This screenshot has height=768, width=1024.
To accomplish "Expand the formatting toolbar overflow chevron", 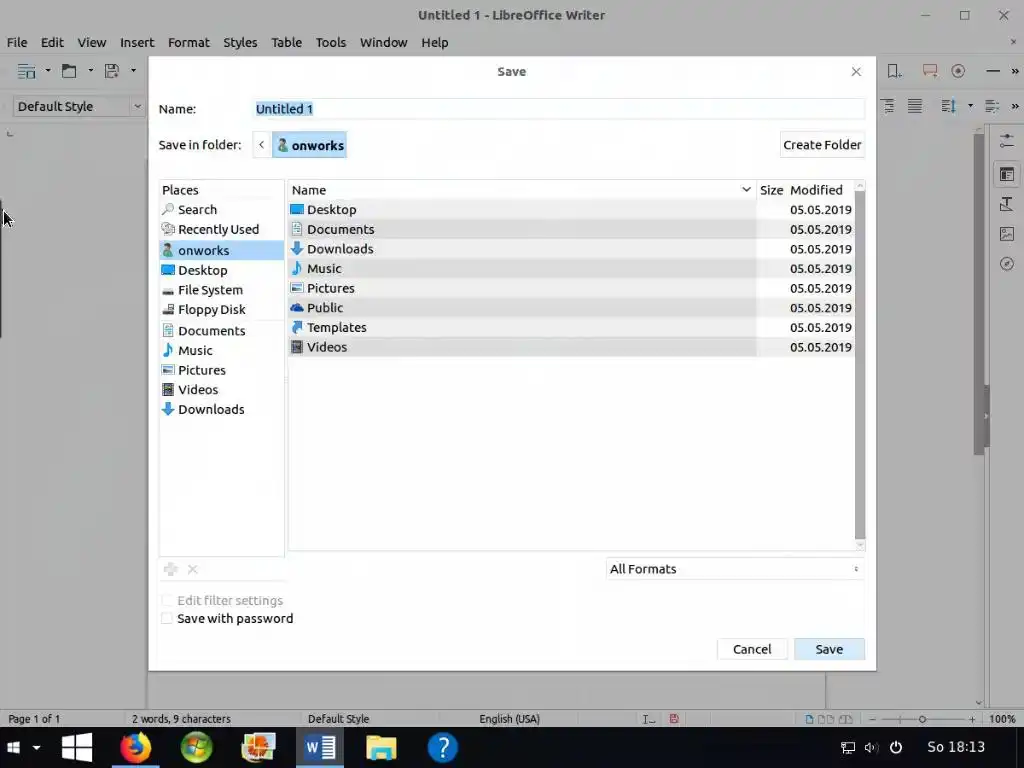I will pyautogui.click(x=1015, y=106).
